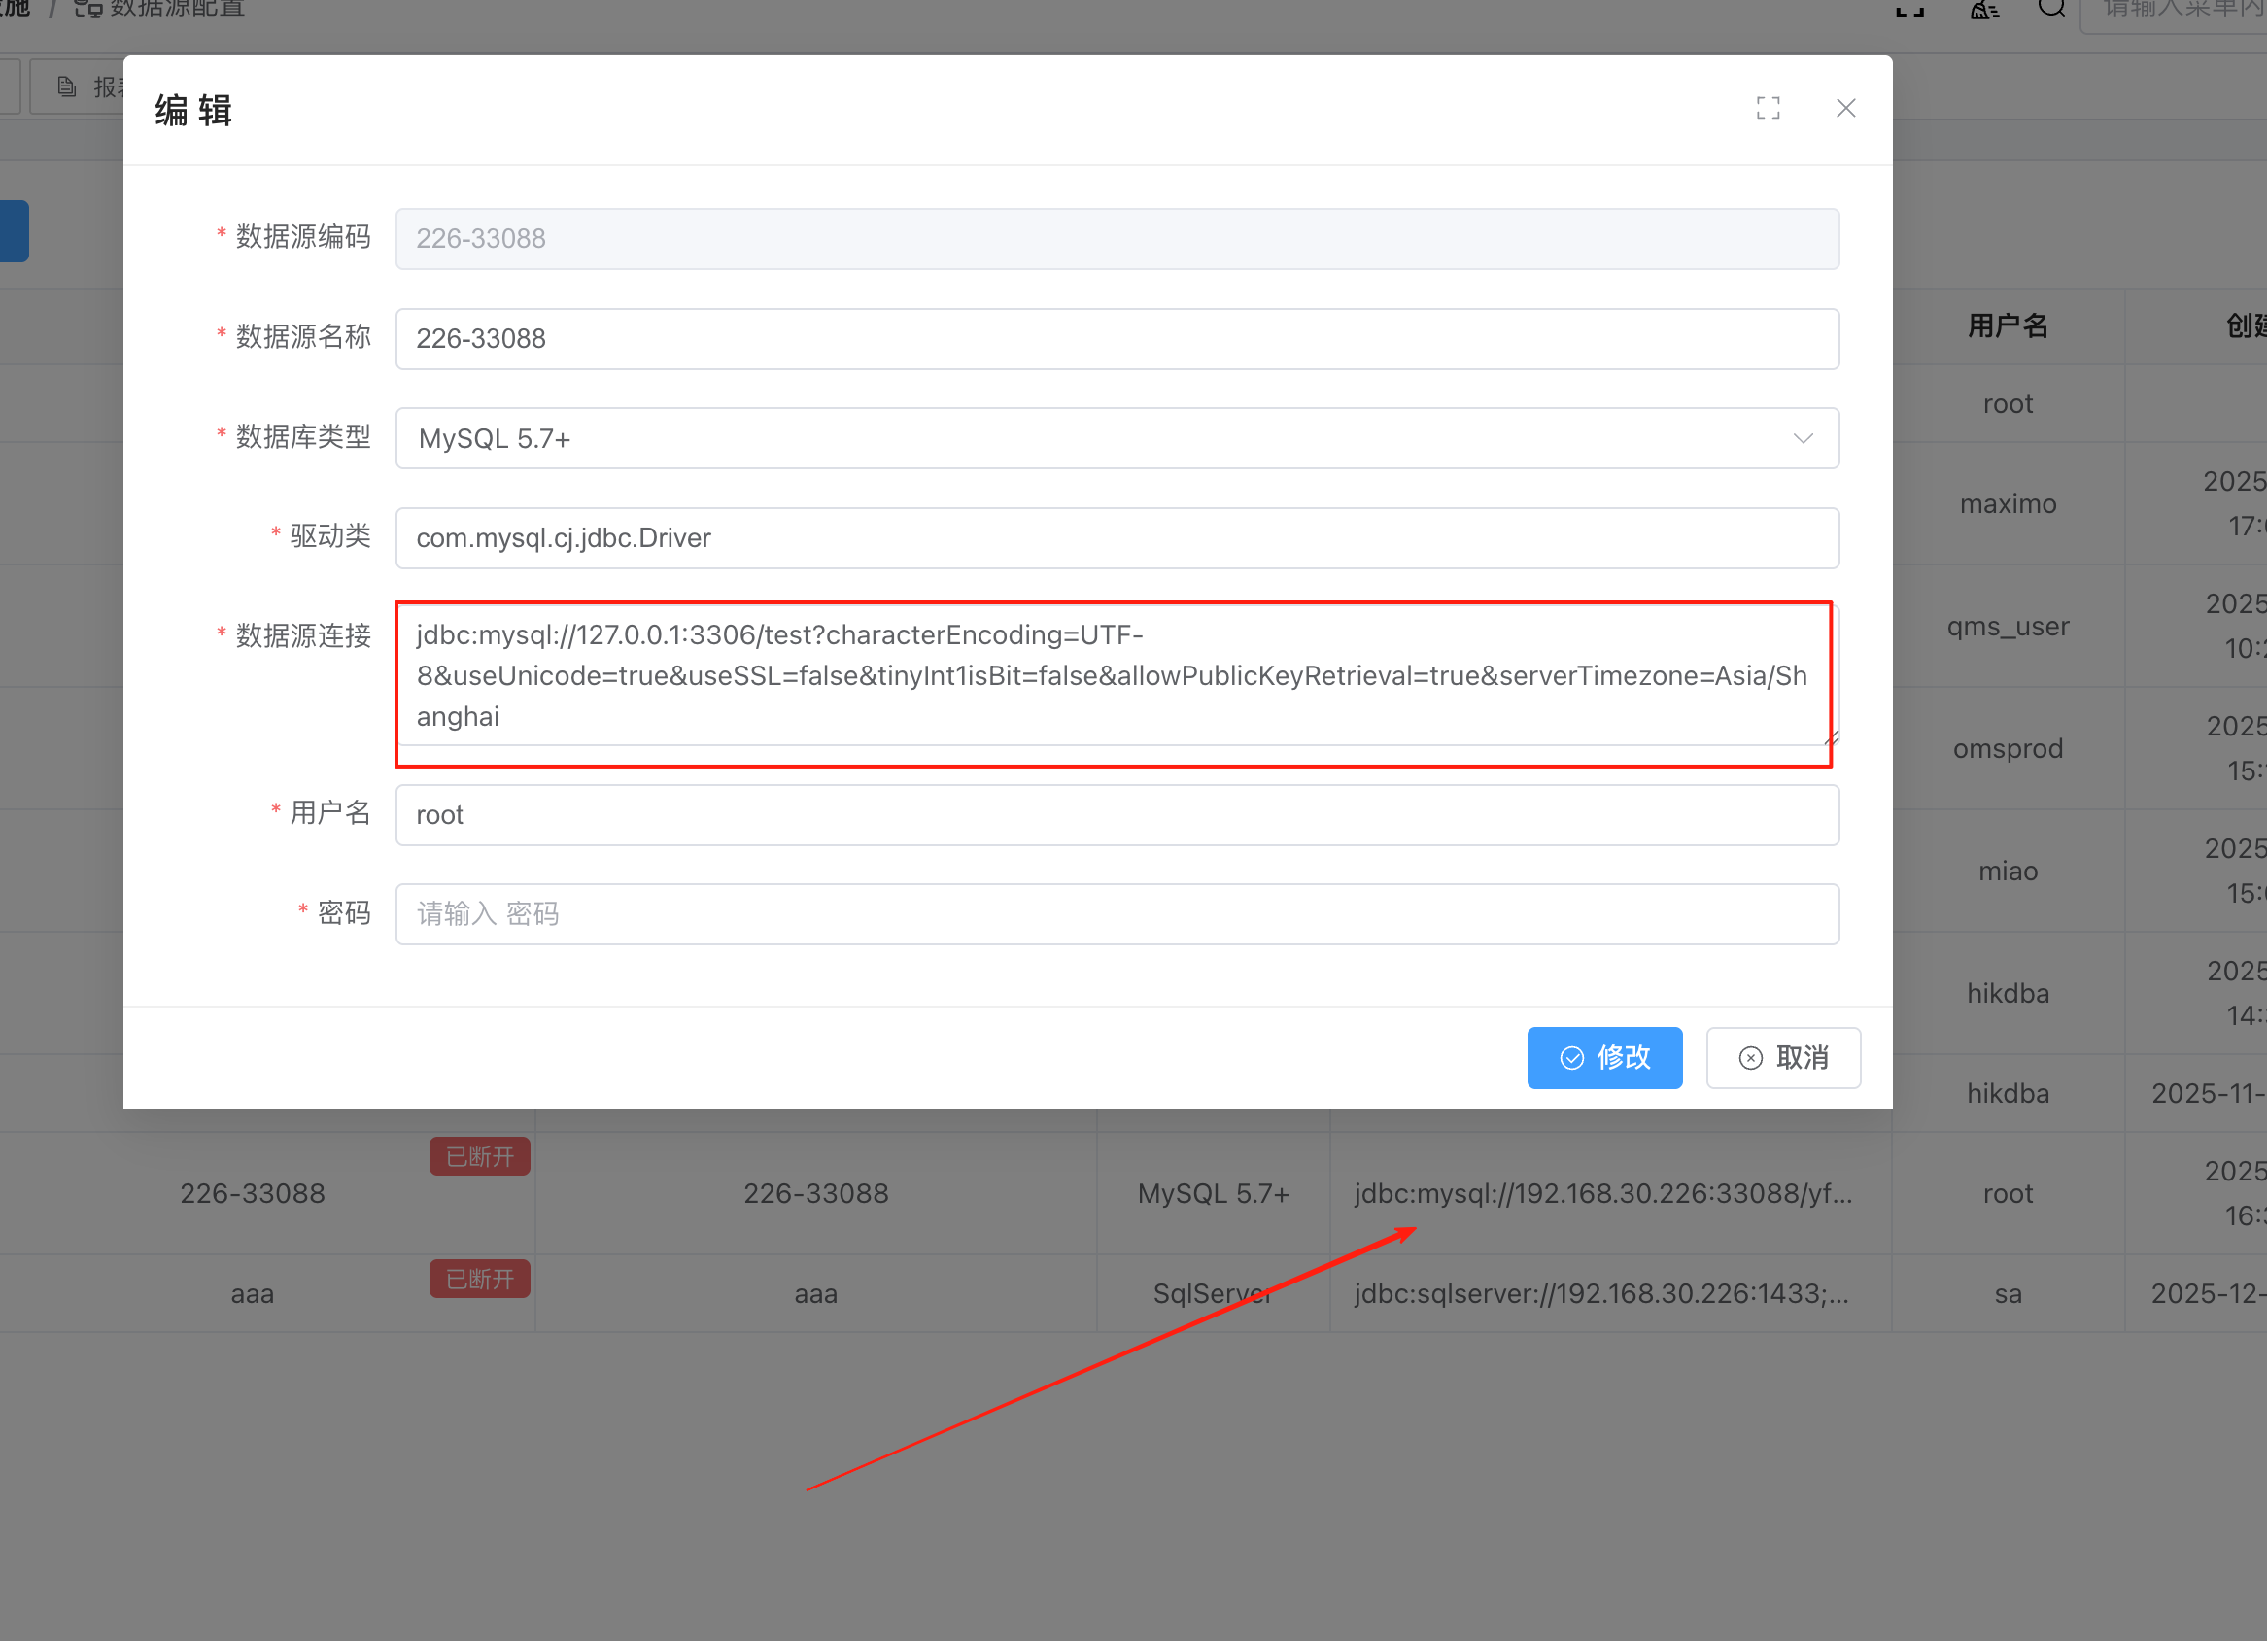The image size is (2268, 1642).
Task: Click the check icon in 修改 button
Action: tap(1572, 1058)
